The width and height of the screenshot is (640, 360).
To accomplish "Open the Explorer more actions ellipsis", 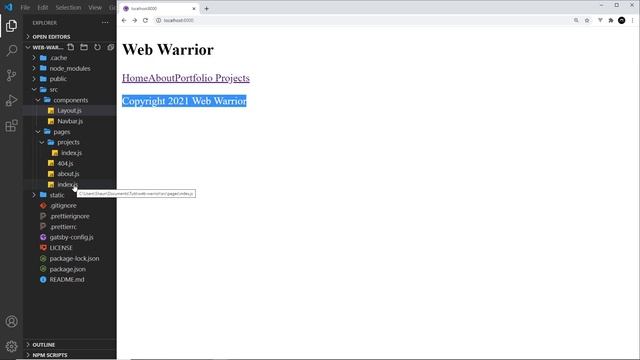I will point(105,23).
